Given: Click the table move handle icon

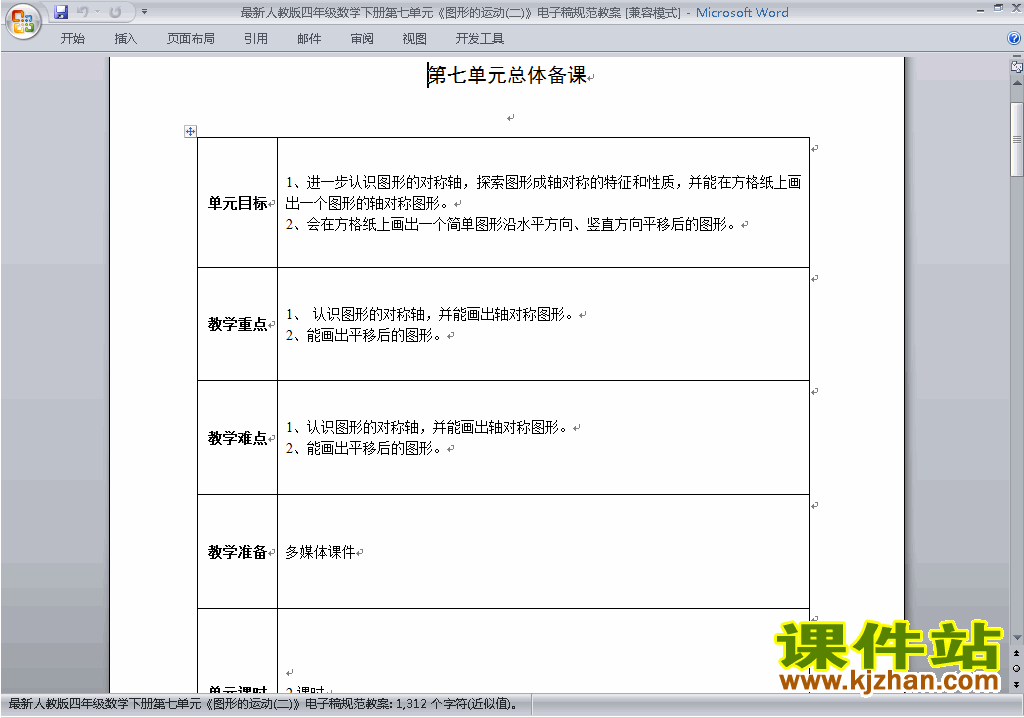Looking at the screenshot, I should [x=190, y=131].
